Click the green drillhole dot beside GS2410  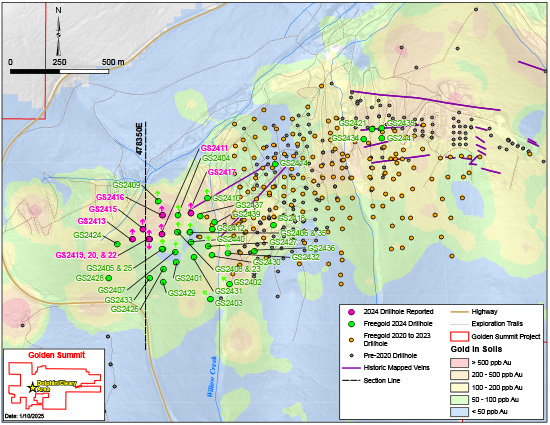tap(207, 198)
